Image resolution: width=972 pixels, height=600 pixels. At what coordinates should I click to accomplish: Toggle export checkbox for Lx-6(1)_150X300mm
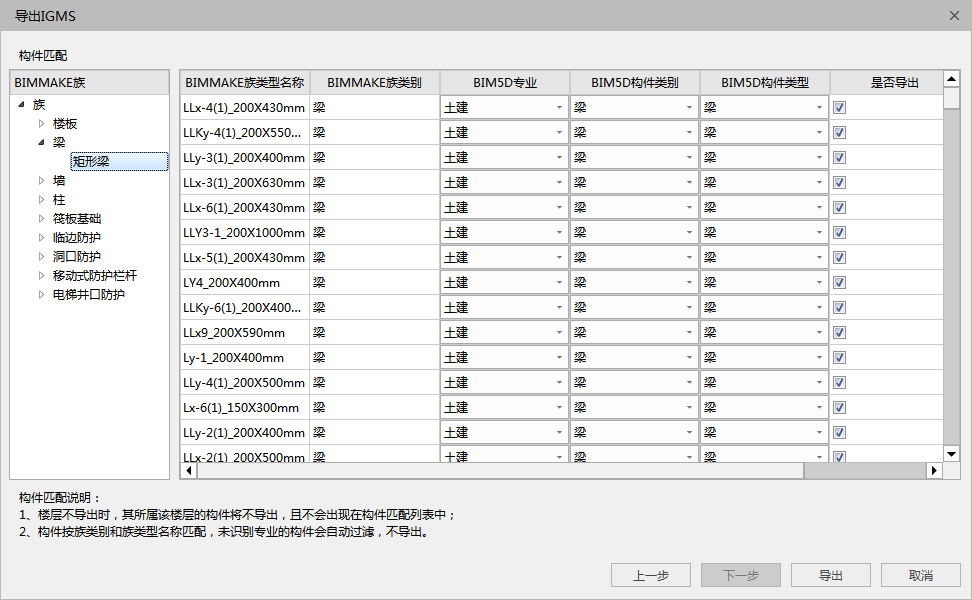[x=839, y=407]
